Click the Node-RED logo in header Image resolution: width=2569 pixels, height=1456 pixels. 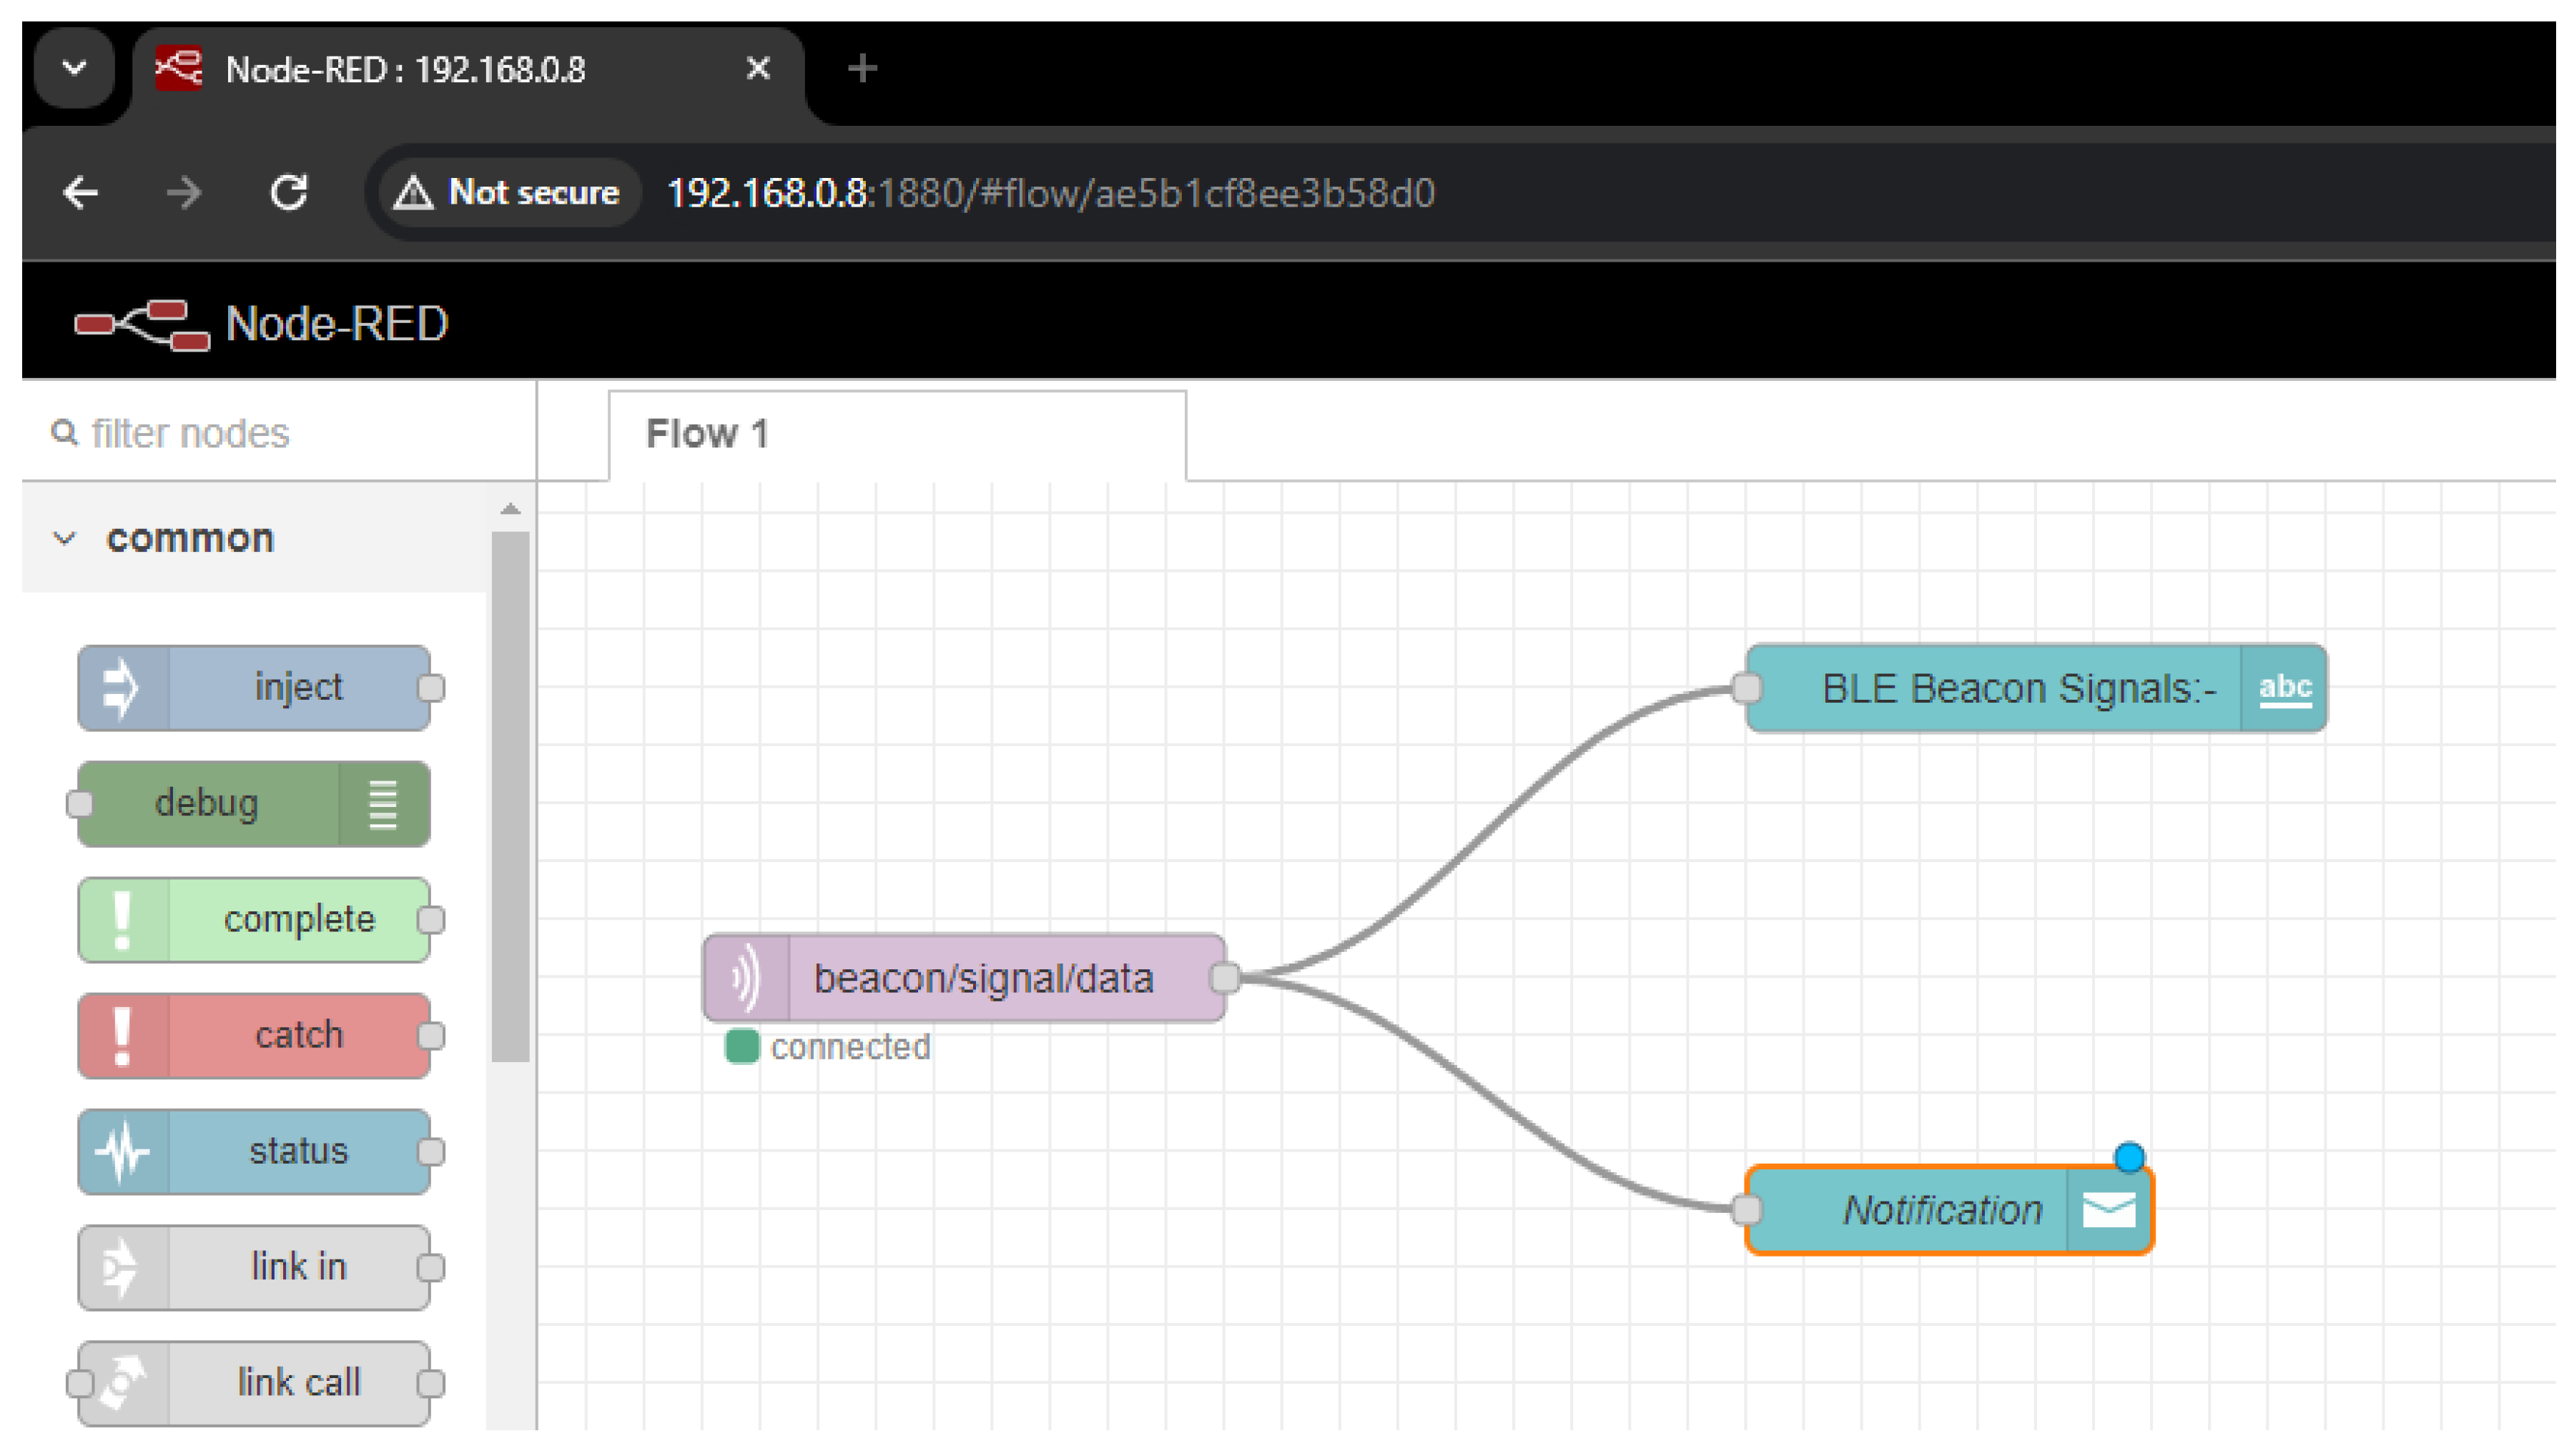pyautogui.click(x=142, y=324)
